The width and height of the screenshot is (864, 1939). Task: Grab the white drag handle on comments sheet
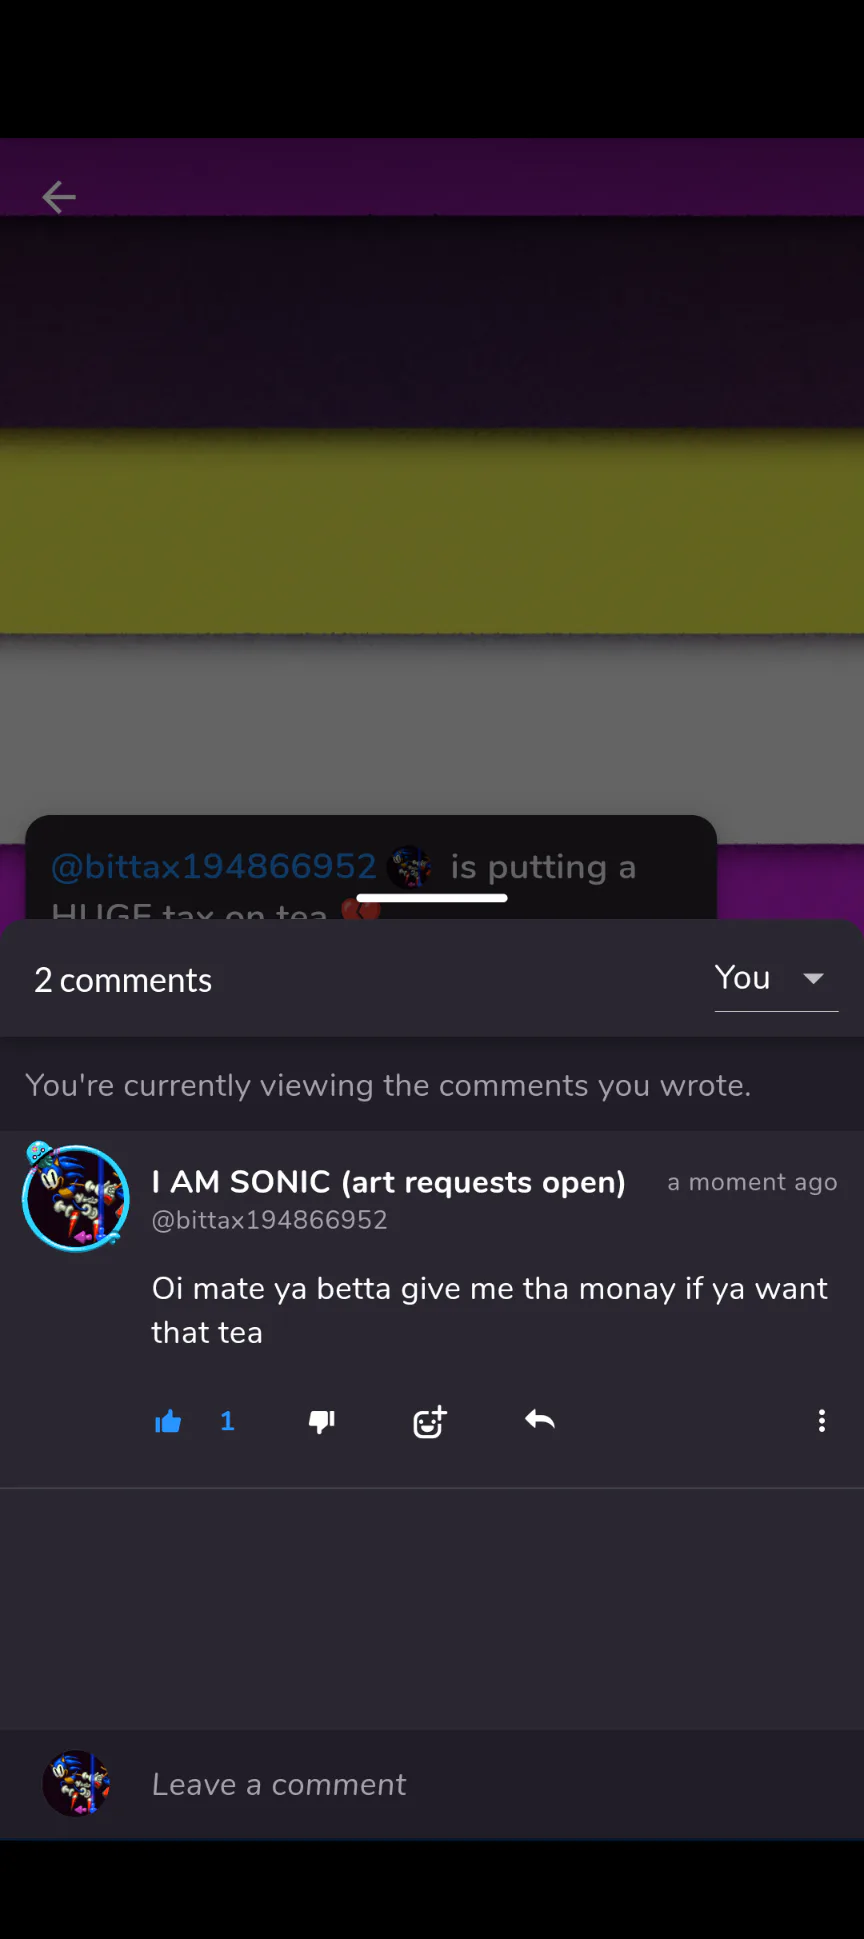click(x=432, y=898)
